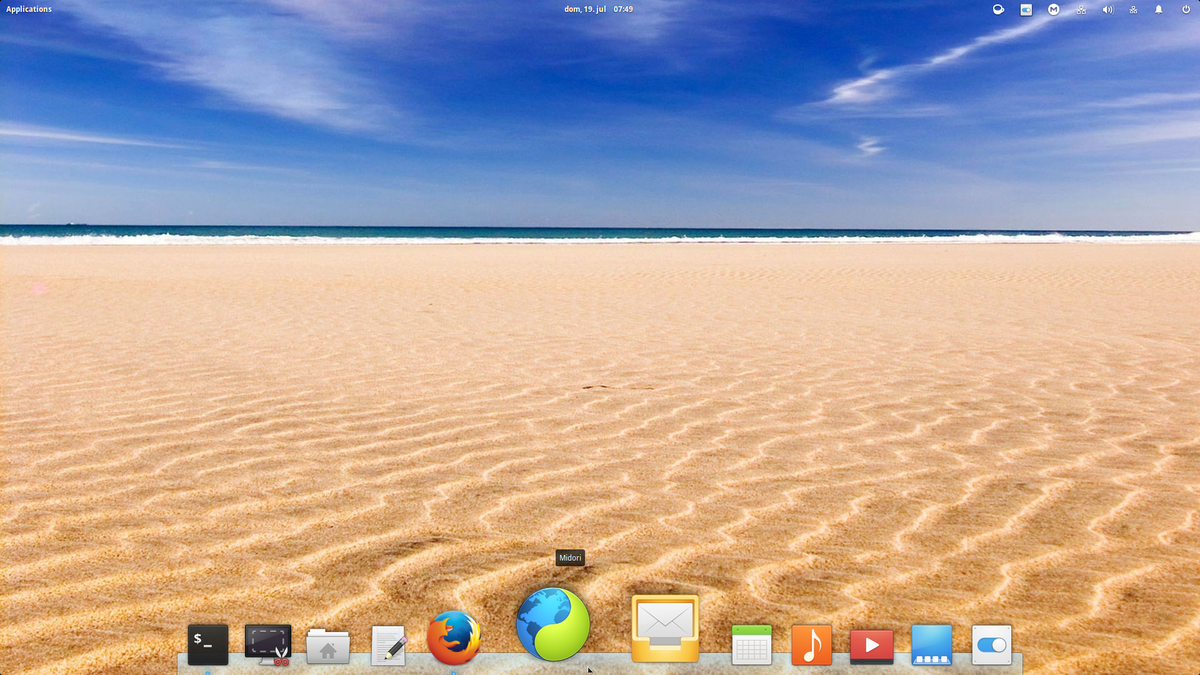This screenshot has height=675, width=1200.
Task: Open the blue multitasking view icon
Action: (x=932, y=645)
